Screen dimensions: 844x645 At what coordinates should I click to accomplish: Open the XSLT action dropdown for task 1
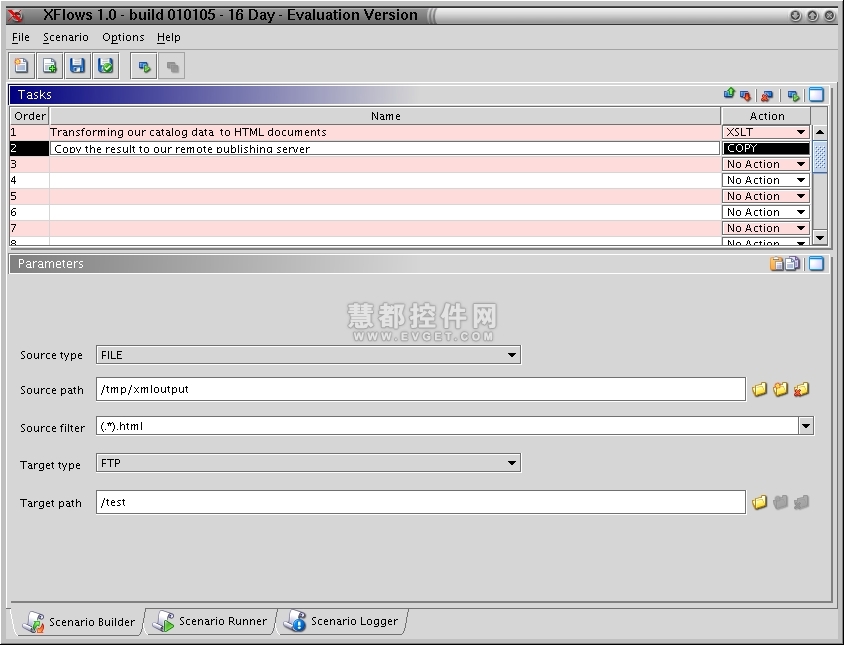coord(766,132)
